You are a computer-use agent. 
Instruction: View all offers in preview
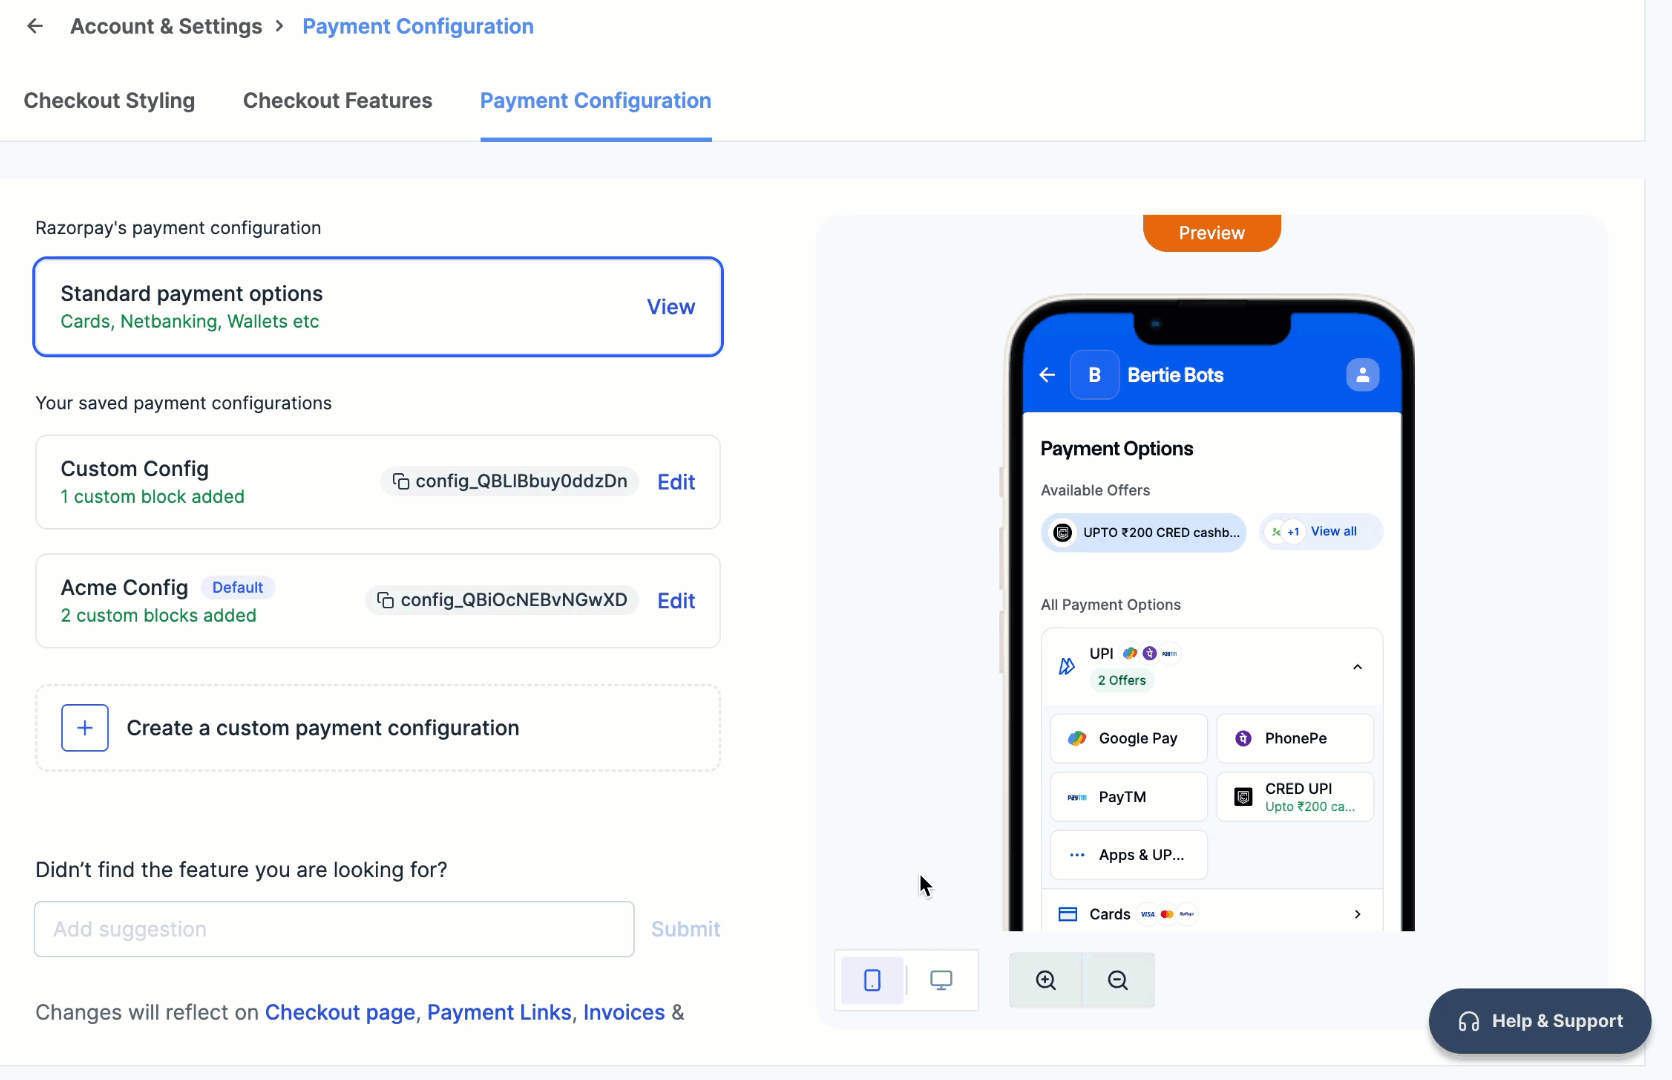[1334, 532]
